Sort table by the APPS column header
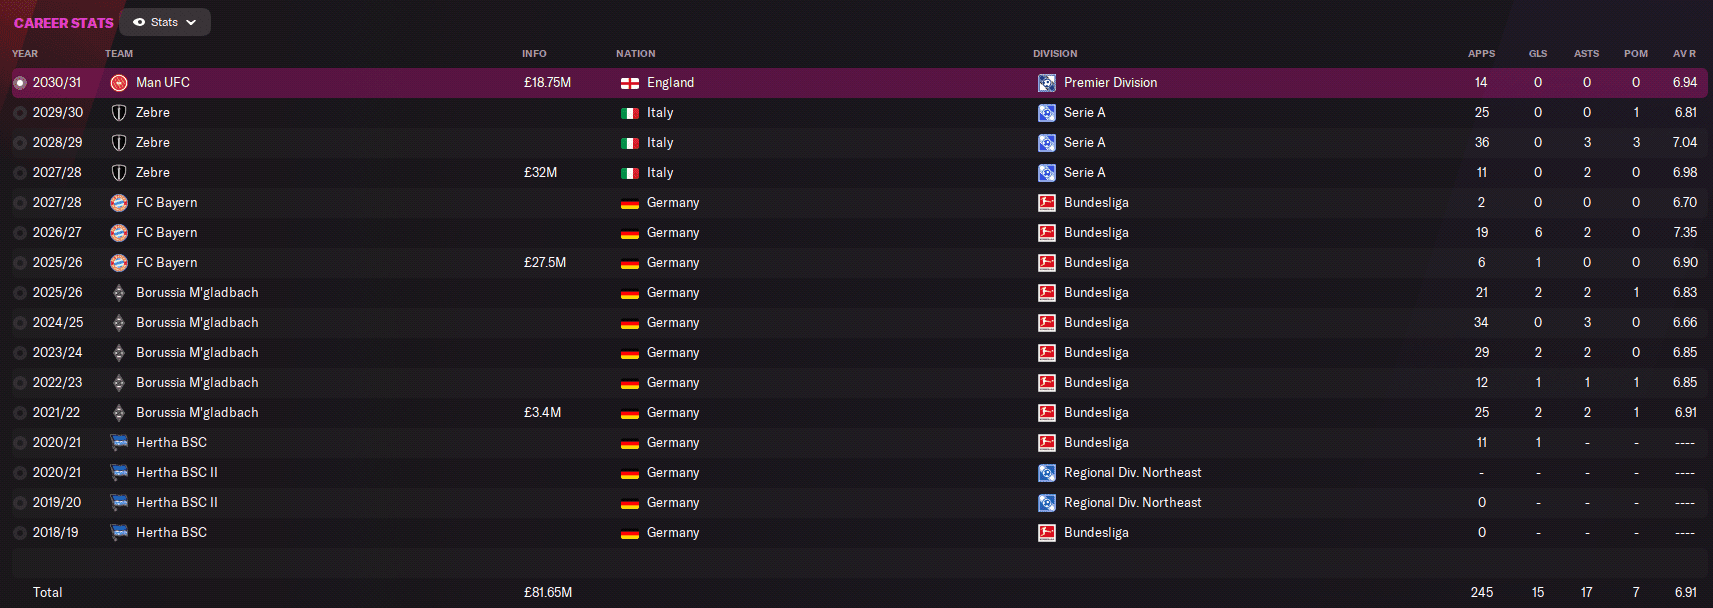 tap(1481, 54)
